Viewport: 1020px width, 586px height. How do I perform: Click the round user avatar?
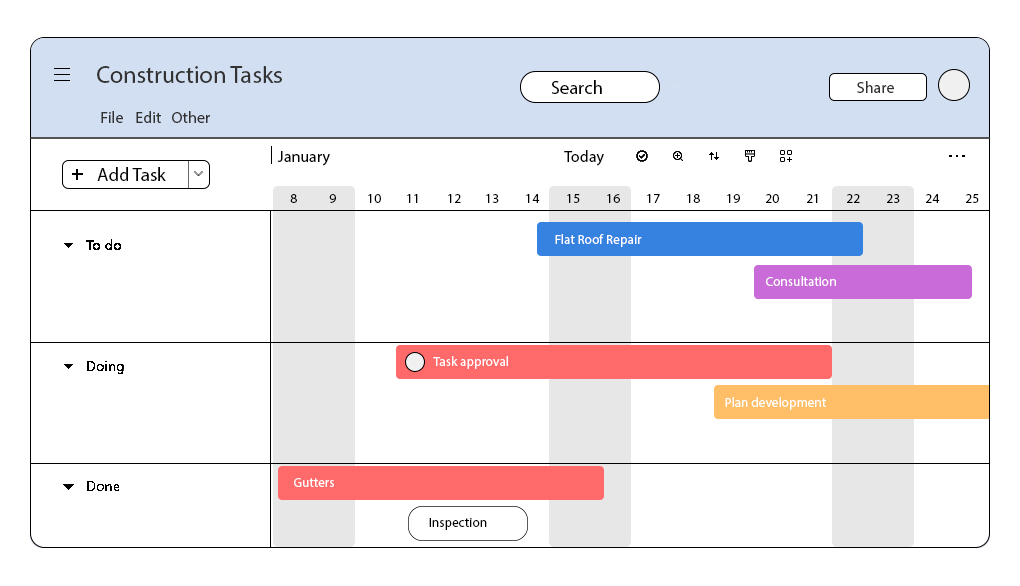[x=954, y=85]
